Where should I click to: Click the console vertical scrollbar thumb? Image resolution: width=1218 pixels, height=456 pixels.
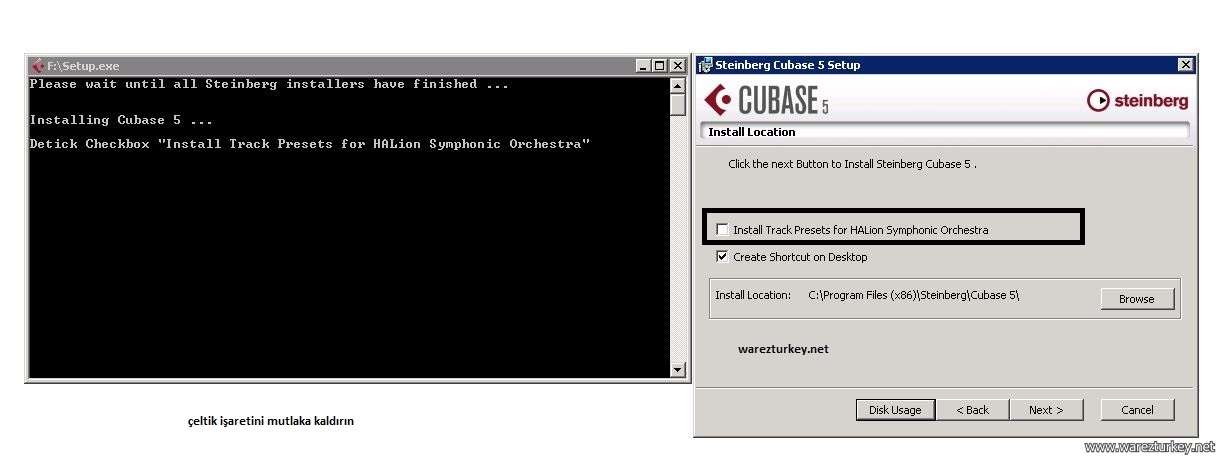pyautogui.click(x=678, y=104)
